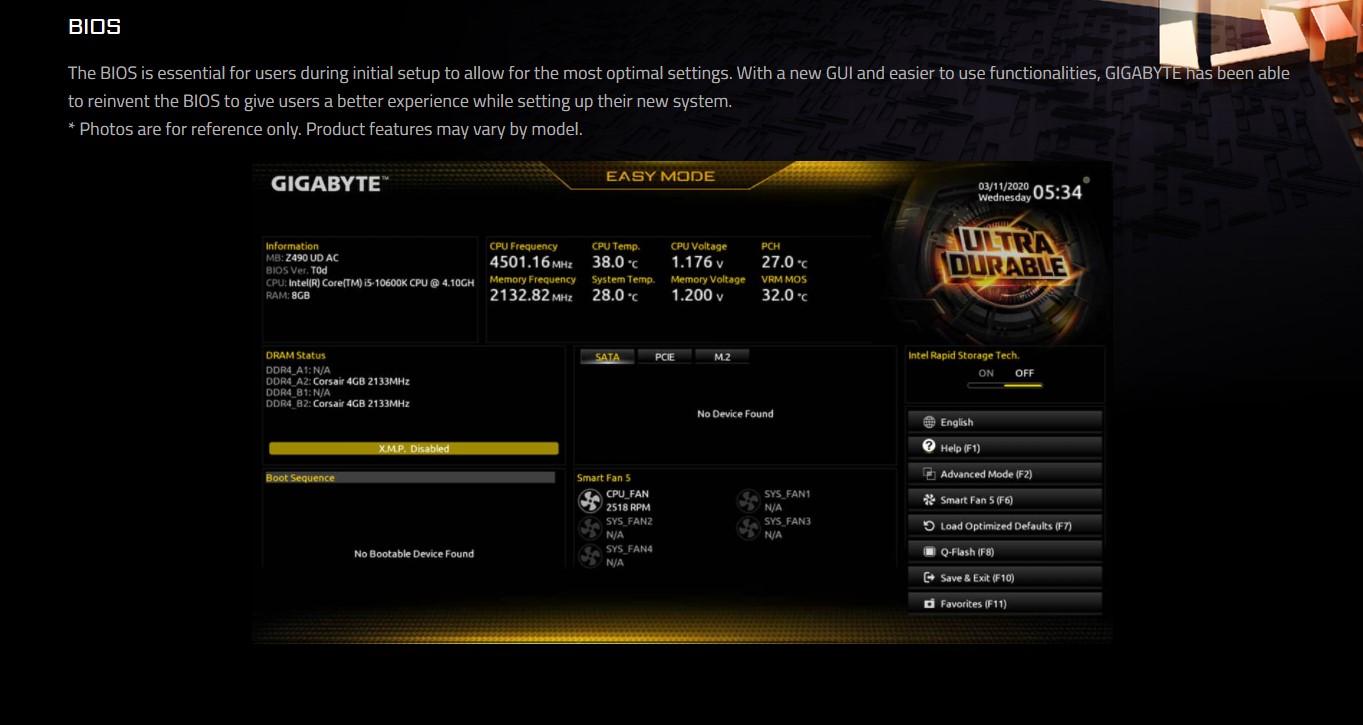Click the EASY MODE header banner
Image resolution: width=1363 pixels, height=725 pixels.
659,176
